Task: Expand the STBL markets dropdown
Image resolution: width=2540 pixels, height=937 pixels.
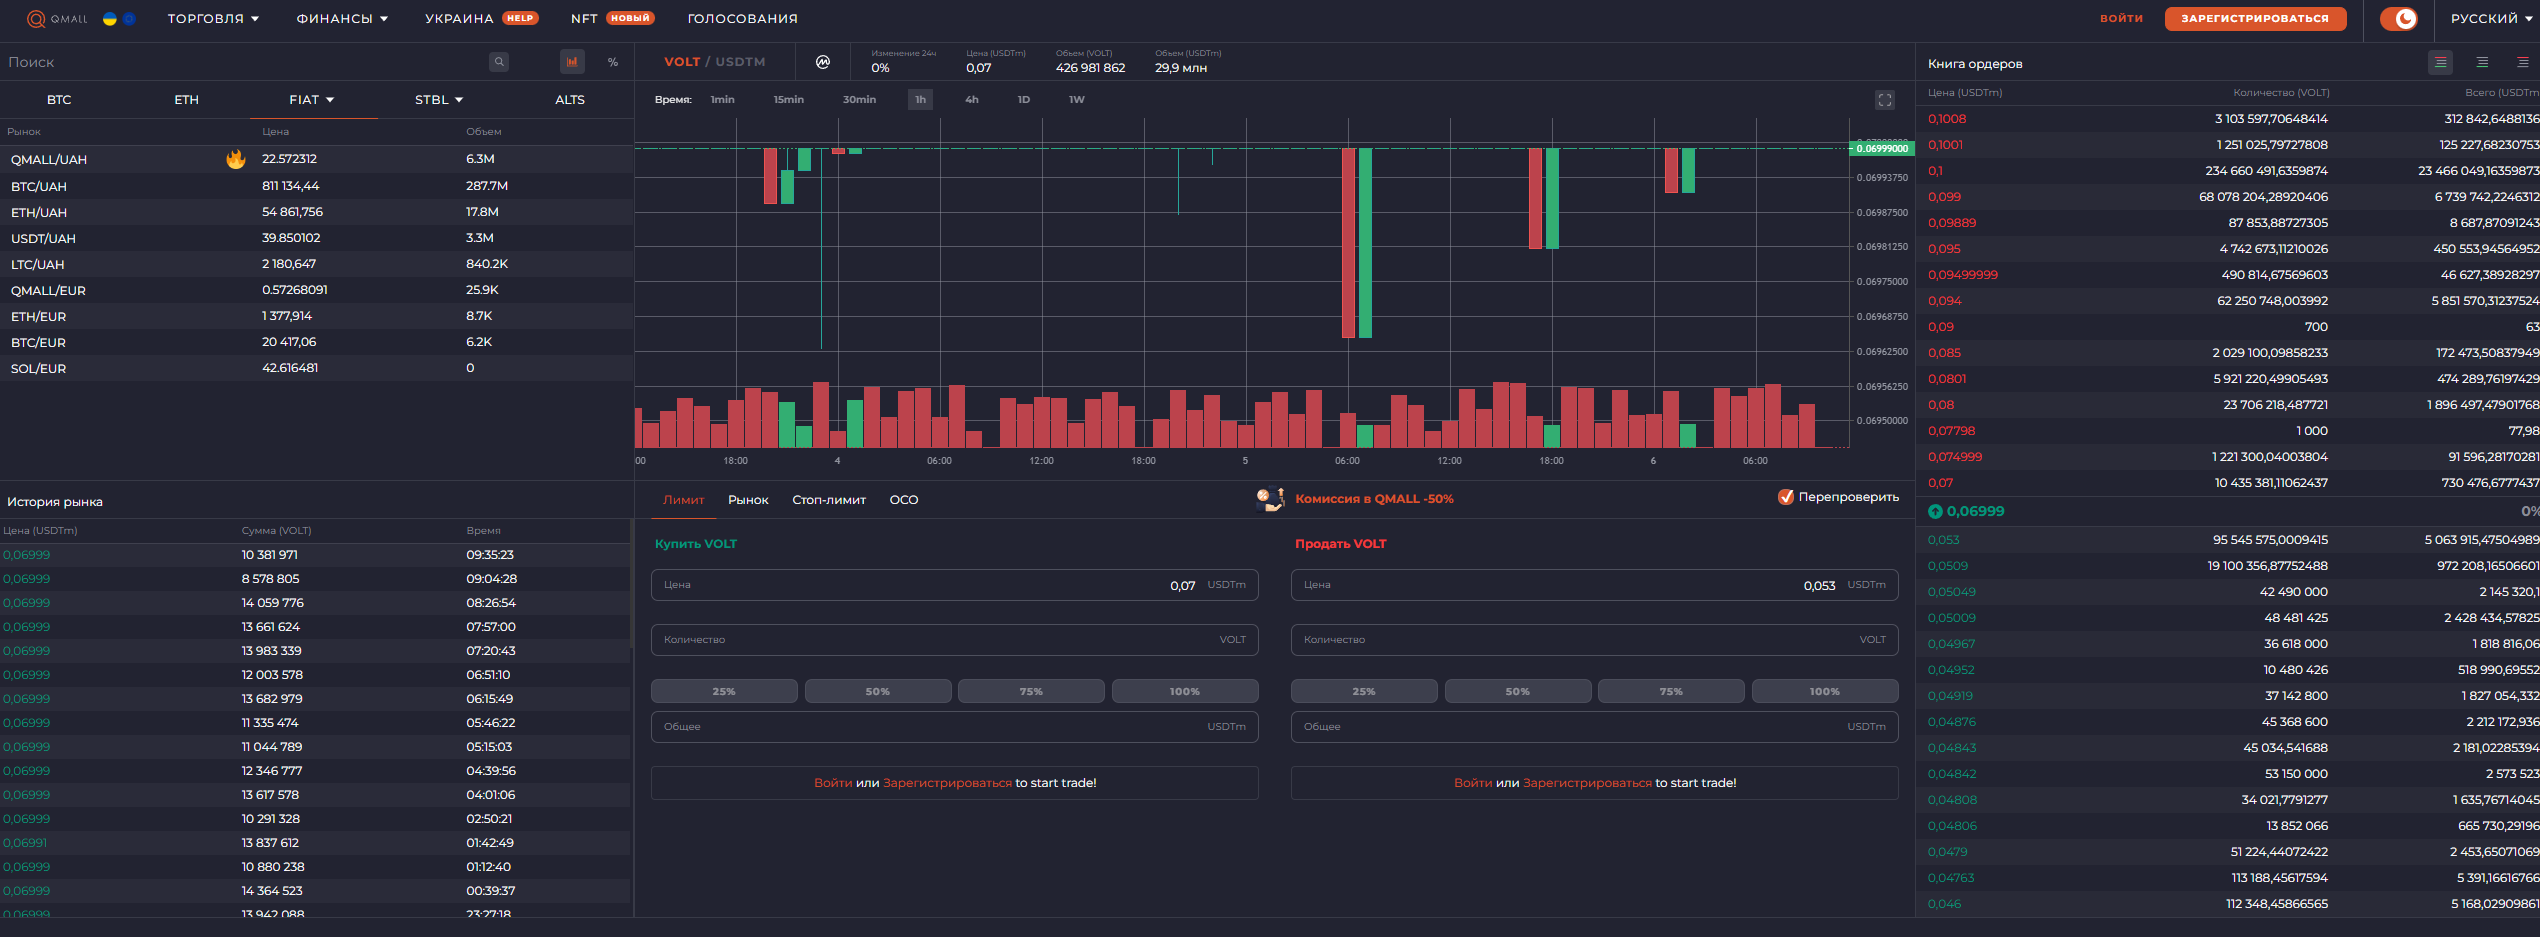Action: tap(439, 100)
